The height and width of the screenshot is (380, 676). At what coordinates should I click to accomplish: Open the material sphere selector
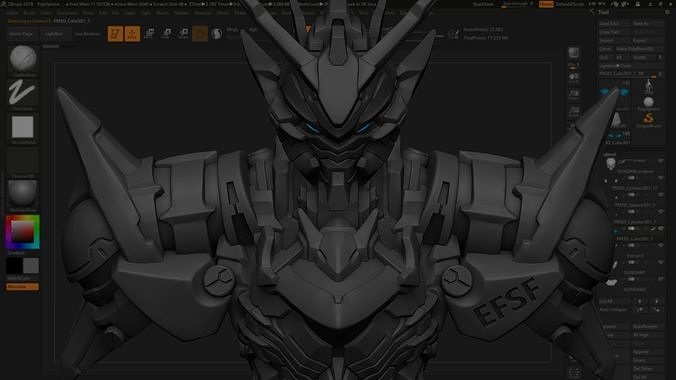[22, 194]
